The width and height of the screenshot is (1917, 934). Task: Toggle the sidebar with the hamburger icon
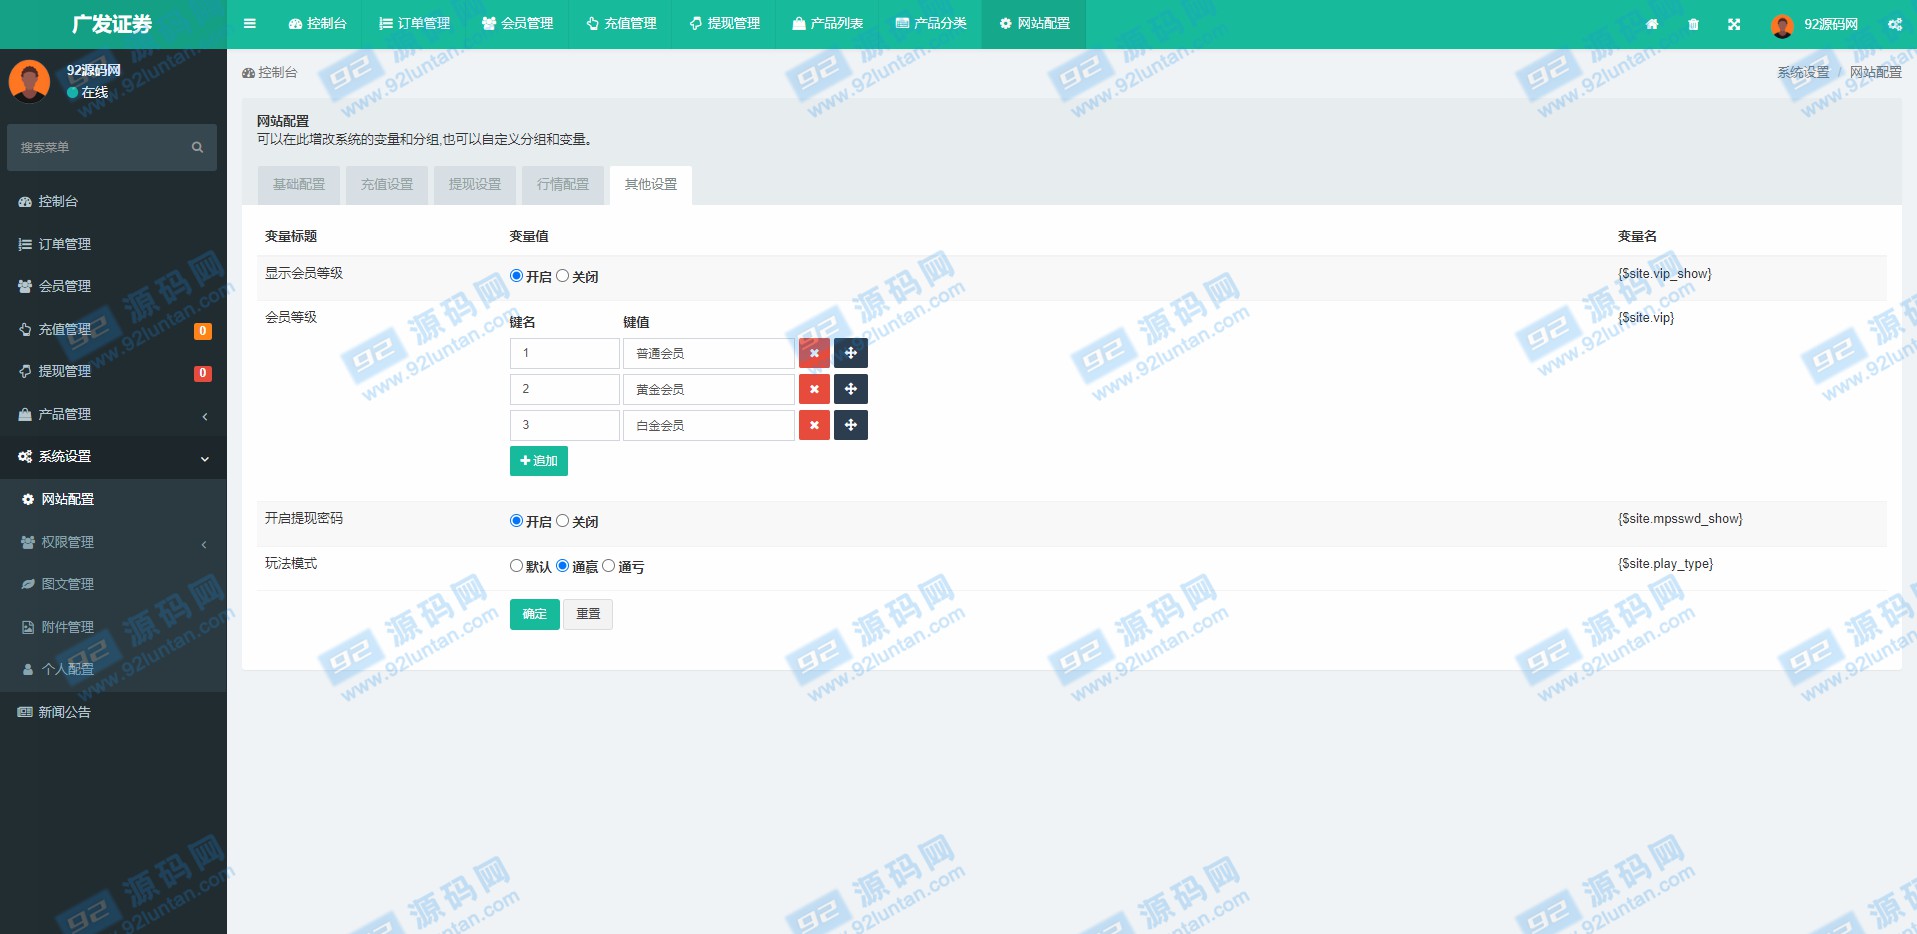click(250, 24)
